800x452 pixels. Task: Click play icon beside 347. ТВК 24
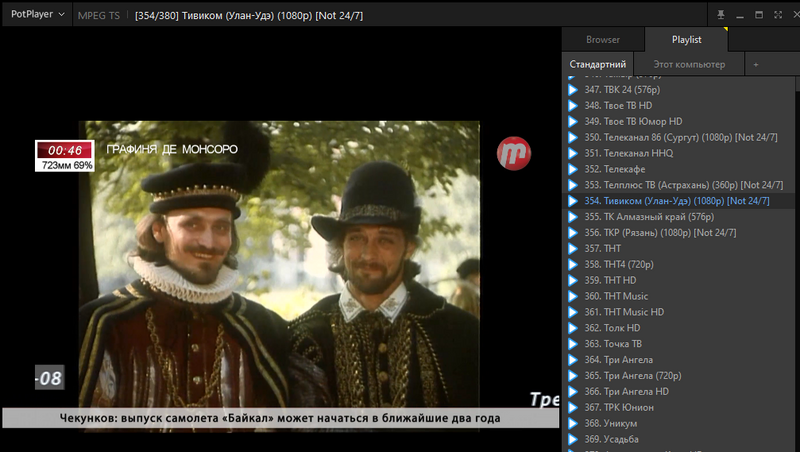pyautogui.click(x=573, y=89)
